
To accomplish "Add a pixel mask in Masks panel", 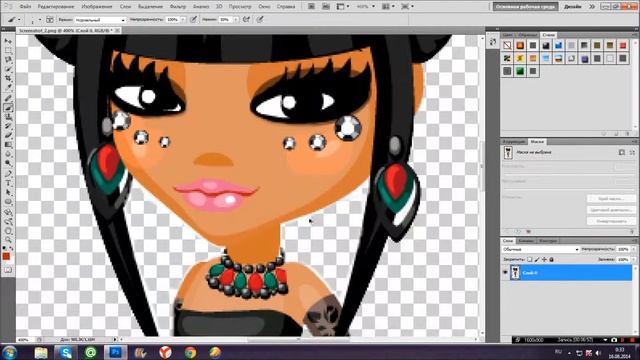I will click(x=622, y=152).
